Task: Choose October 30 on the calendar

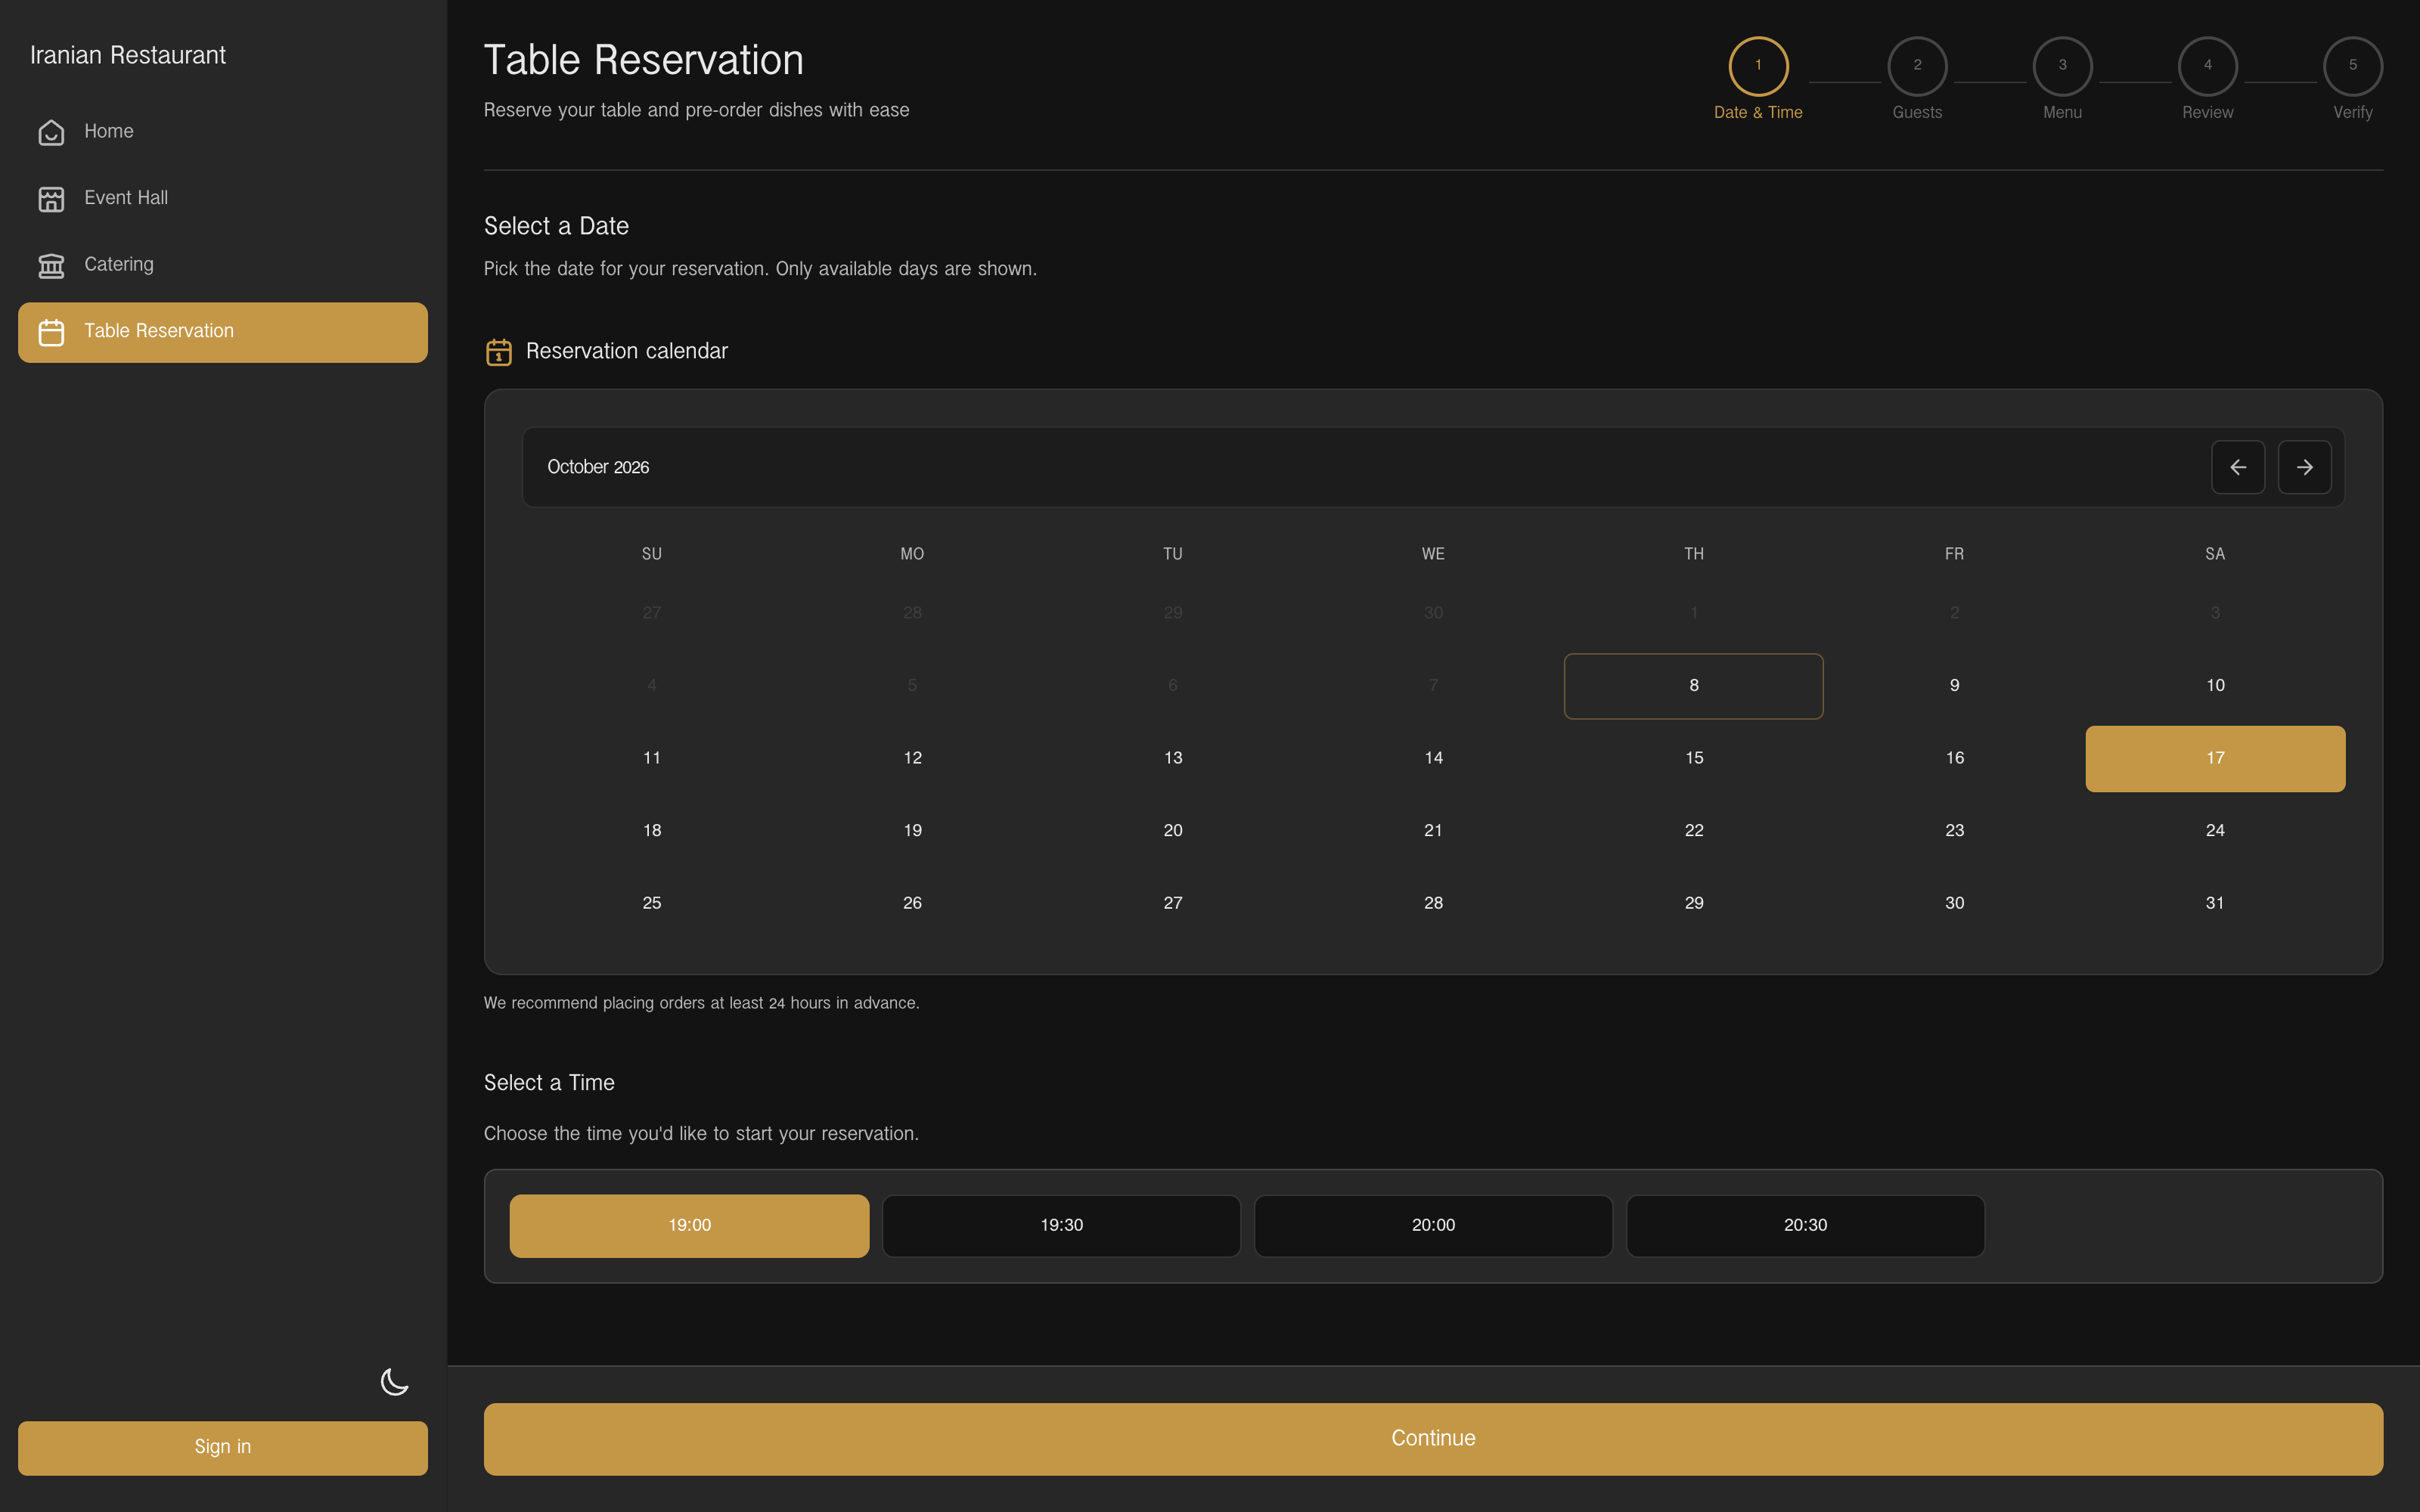Action: [1954, 903]
